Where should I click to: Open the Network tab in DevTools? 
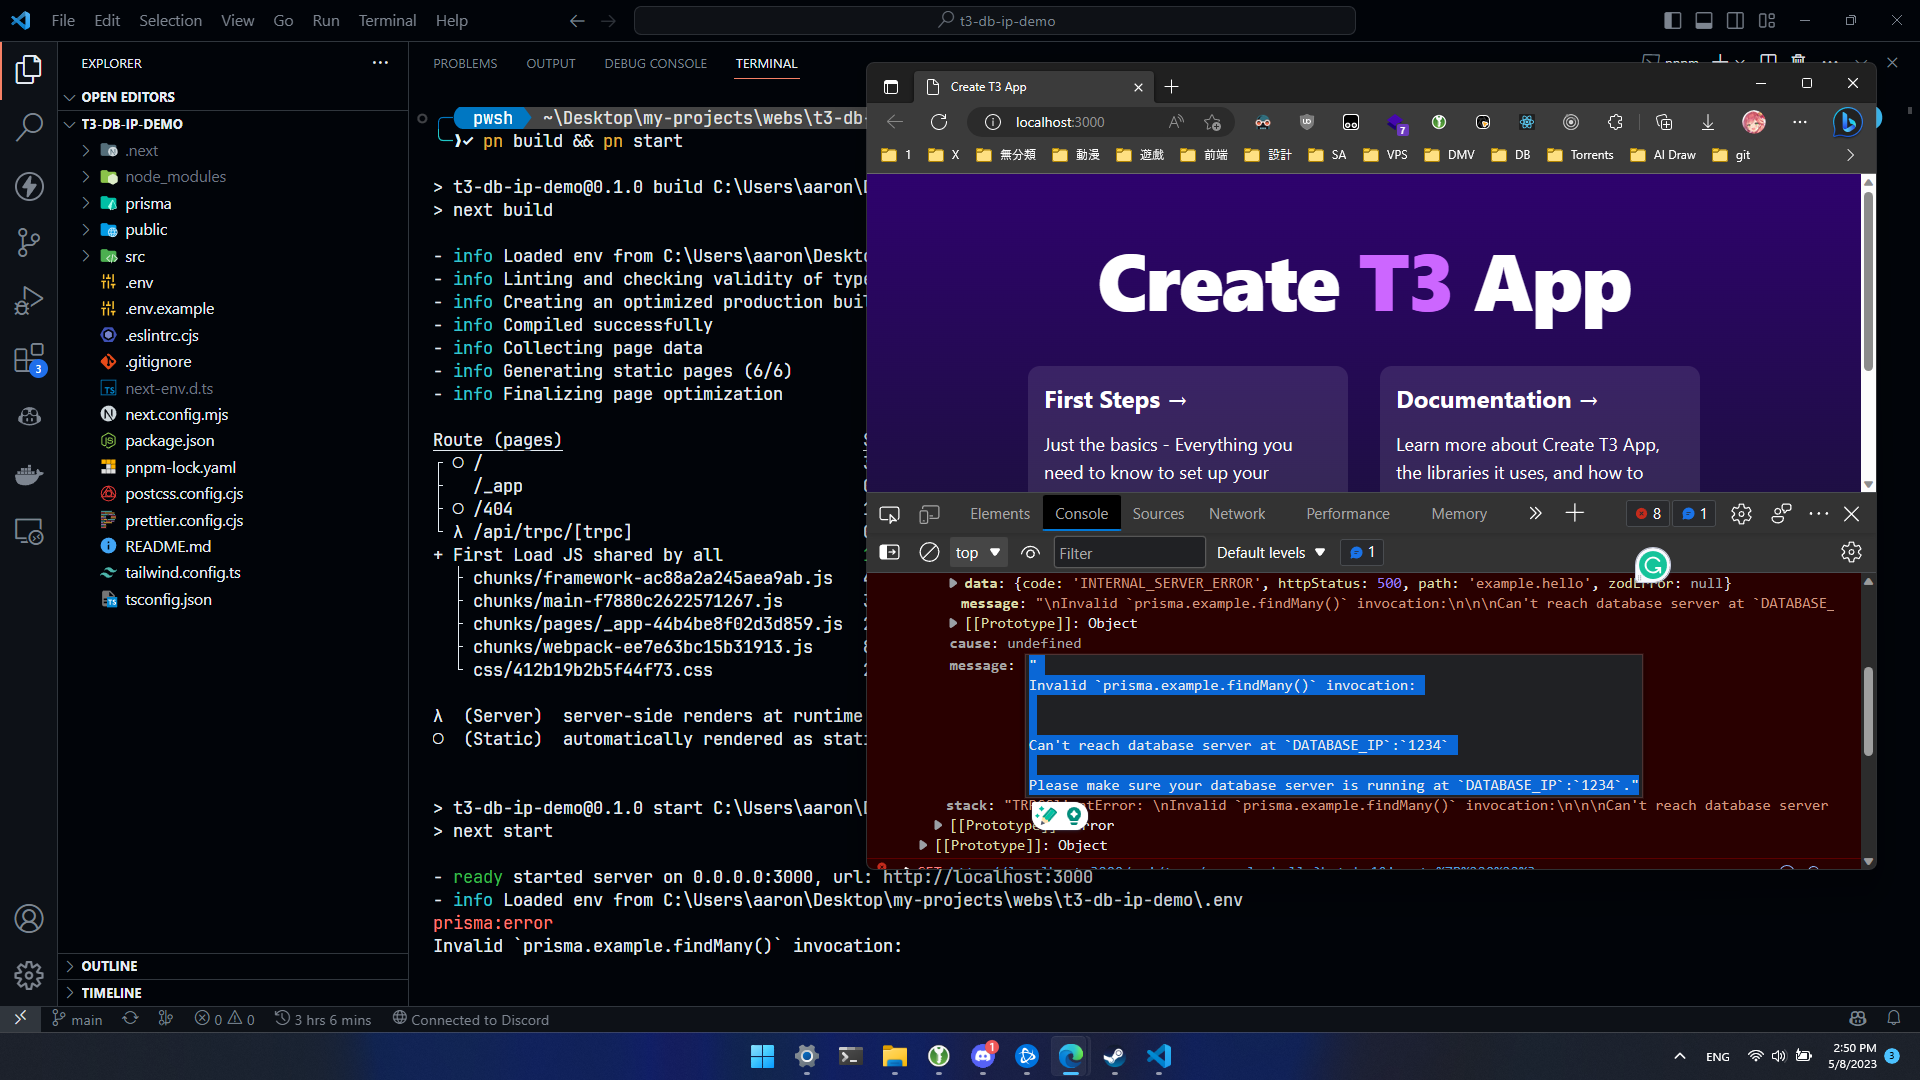click(x=1236, y=514)
